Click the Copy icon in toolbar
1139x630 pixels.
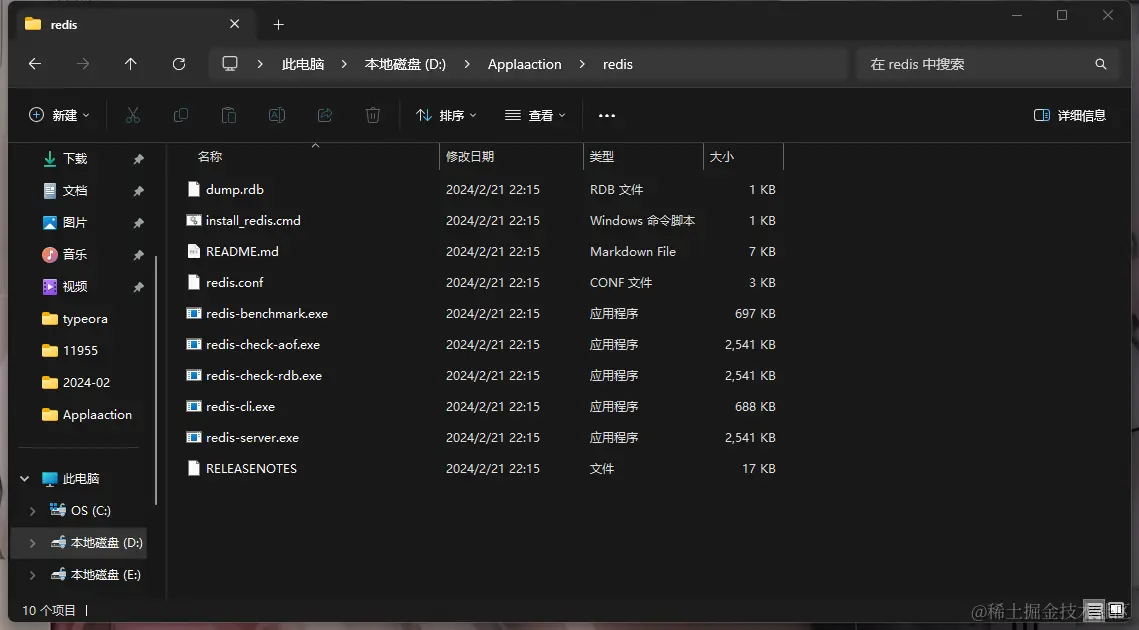(181, 115)
